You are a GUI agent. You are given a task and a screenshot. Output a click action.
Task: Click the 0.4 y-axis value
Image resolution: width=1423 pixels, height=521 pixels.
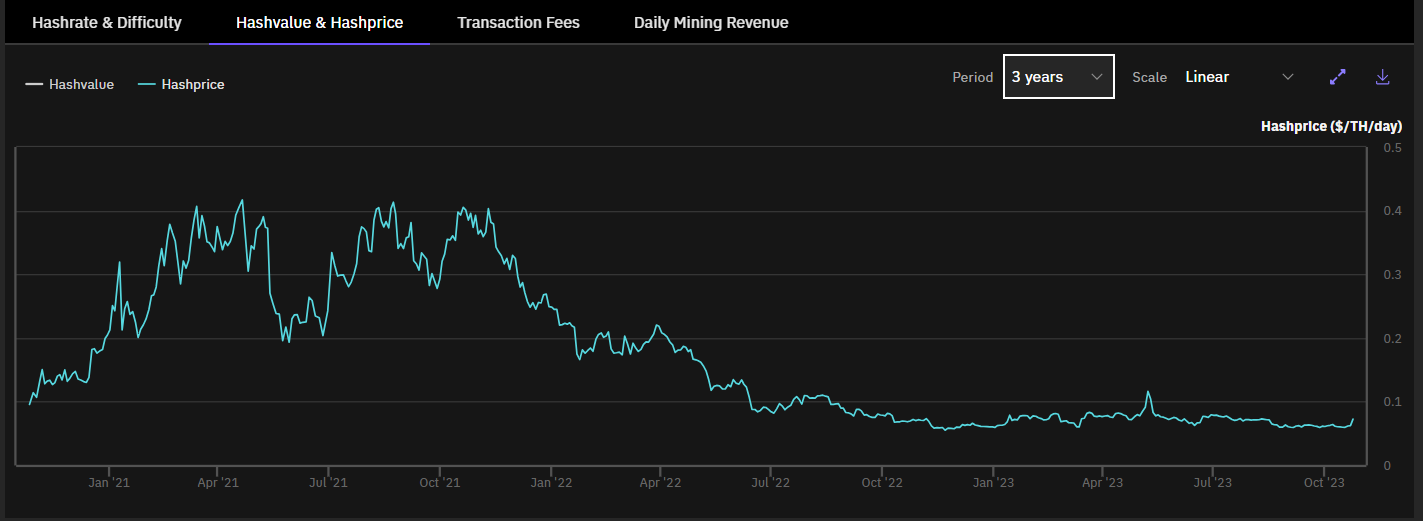click(x=1392, y=211)
